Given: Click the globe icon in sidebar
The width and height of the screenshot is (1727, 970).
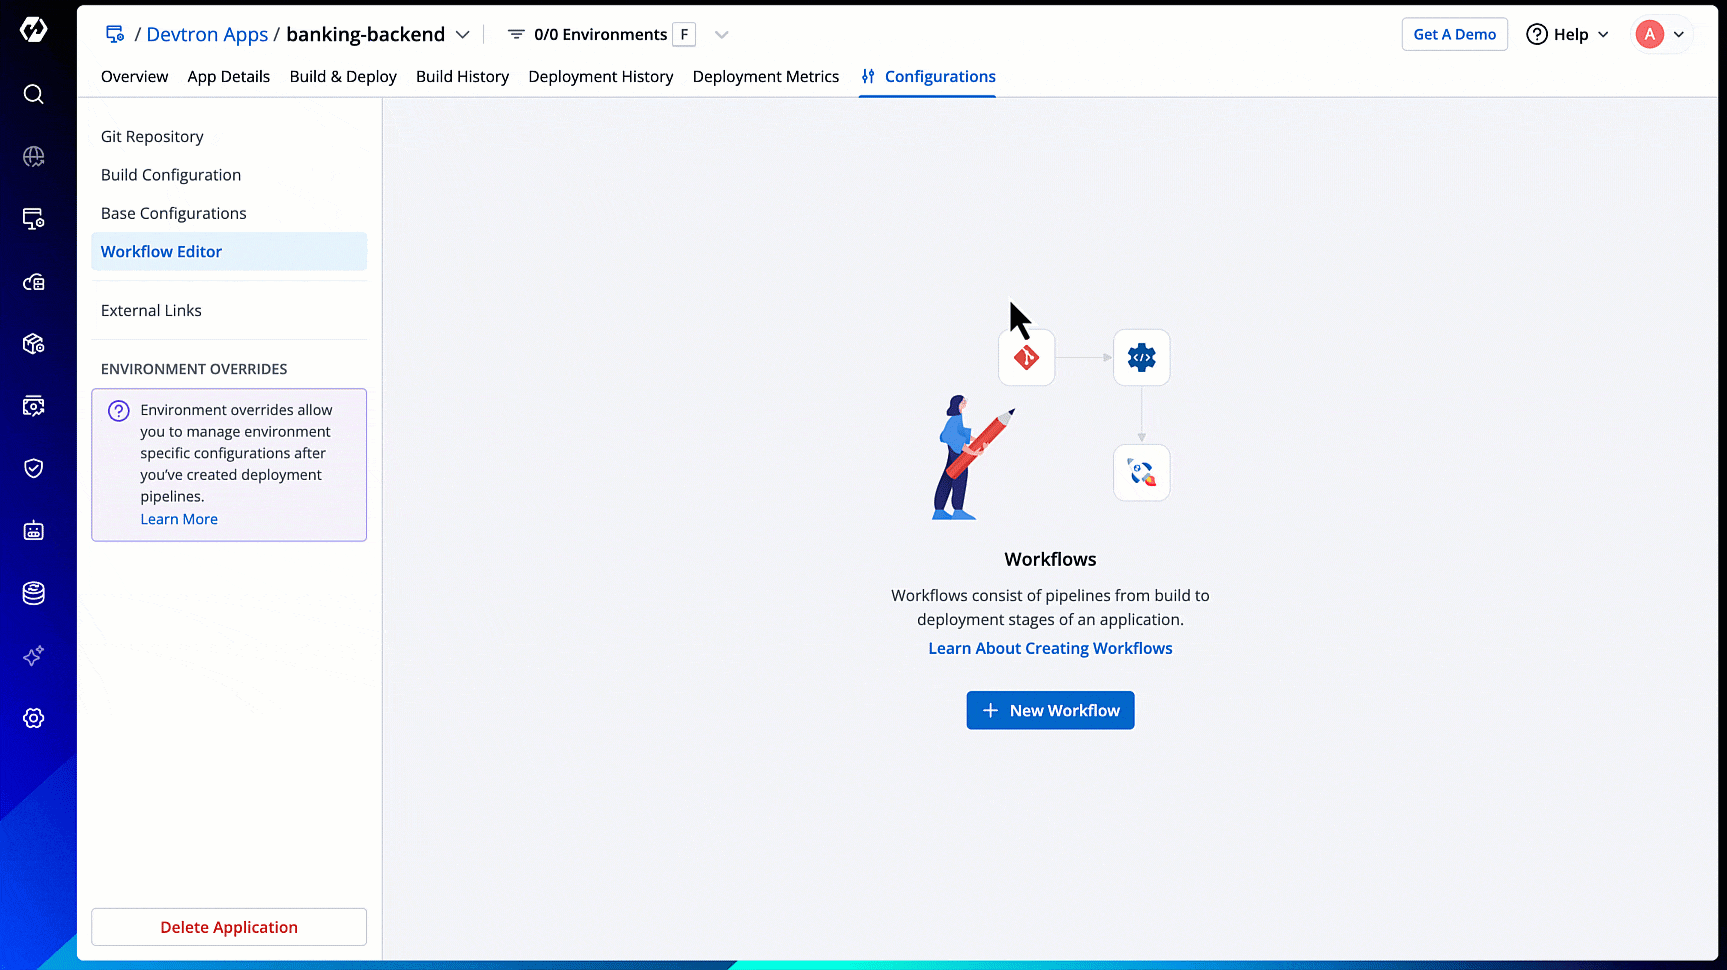Looking at the screenshot, I should tap(33, 157).
